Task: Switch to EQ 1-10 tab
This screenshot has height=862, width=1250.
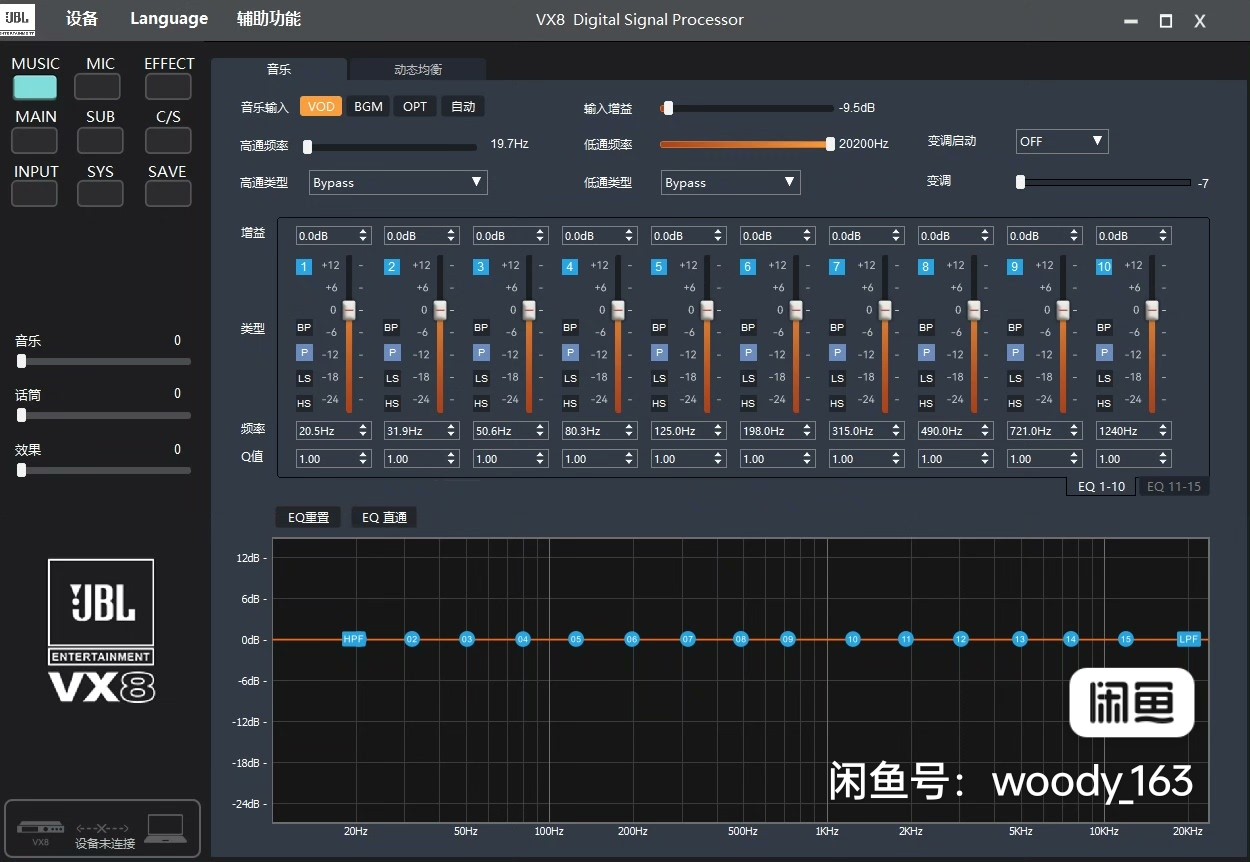Action: tap(1101, 486)
